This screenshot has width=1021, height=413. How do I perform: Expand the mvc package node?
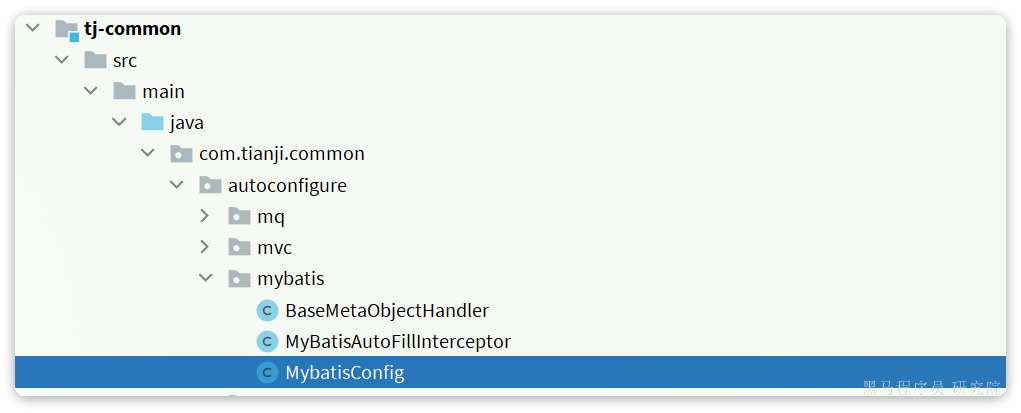[204, 247]
